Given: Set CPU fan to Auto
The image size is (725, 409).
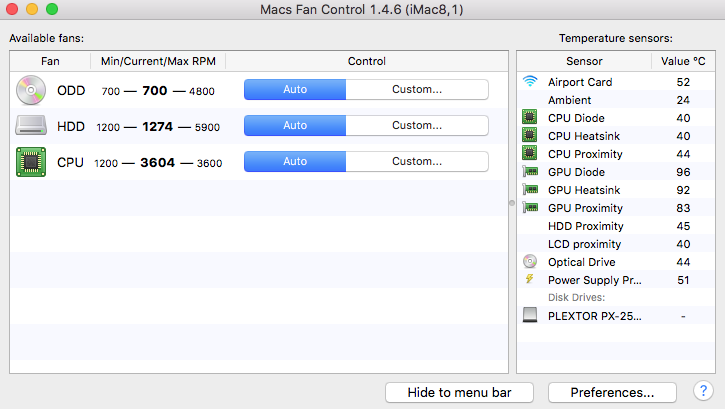Looking at the screenshot, I should click(x=295, y=161).
